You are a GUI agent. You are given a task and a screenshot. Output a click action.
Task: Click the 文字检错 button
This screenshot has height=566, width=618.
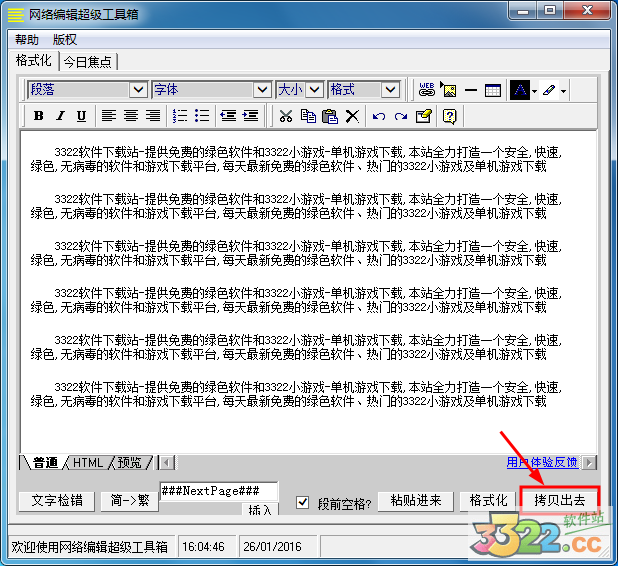click(x=57, y=501)
